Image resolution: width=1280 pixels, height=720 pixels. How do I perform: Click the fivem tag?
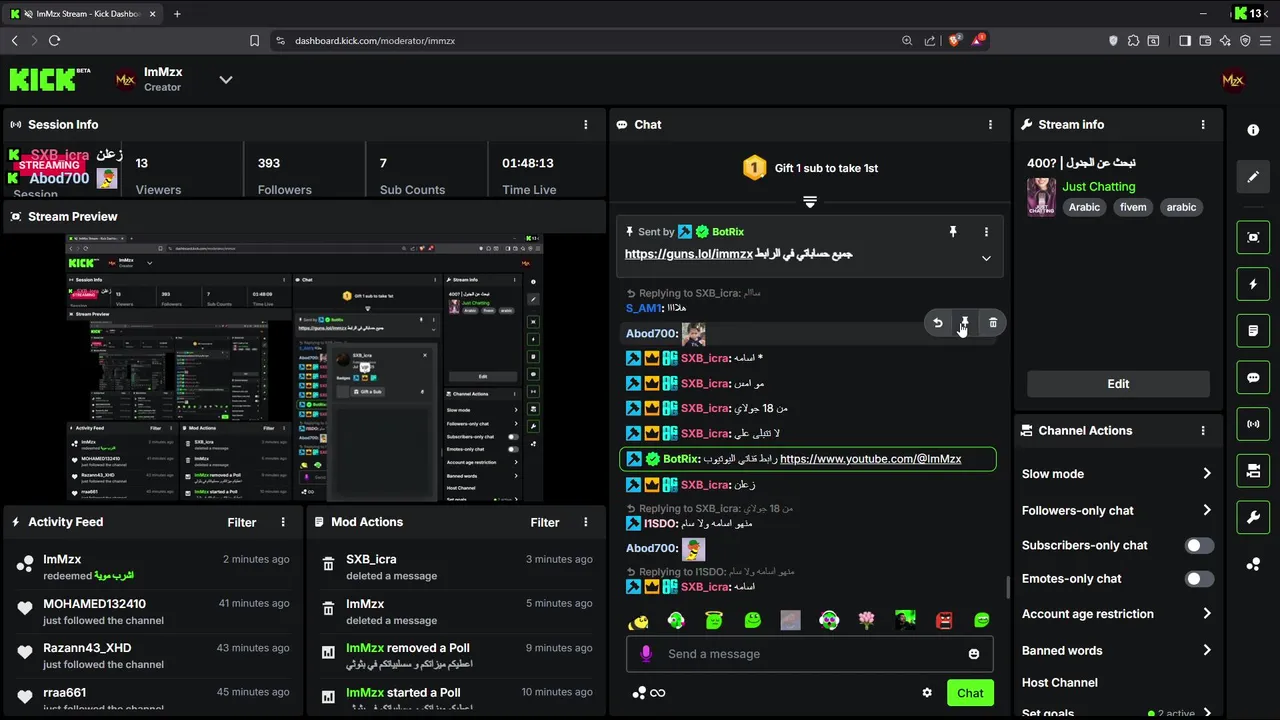[1133, 207]
